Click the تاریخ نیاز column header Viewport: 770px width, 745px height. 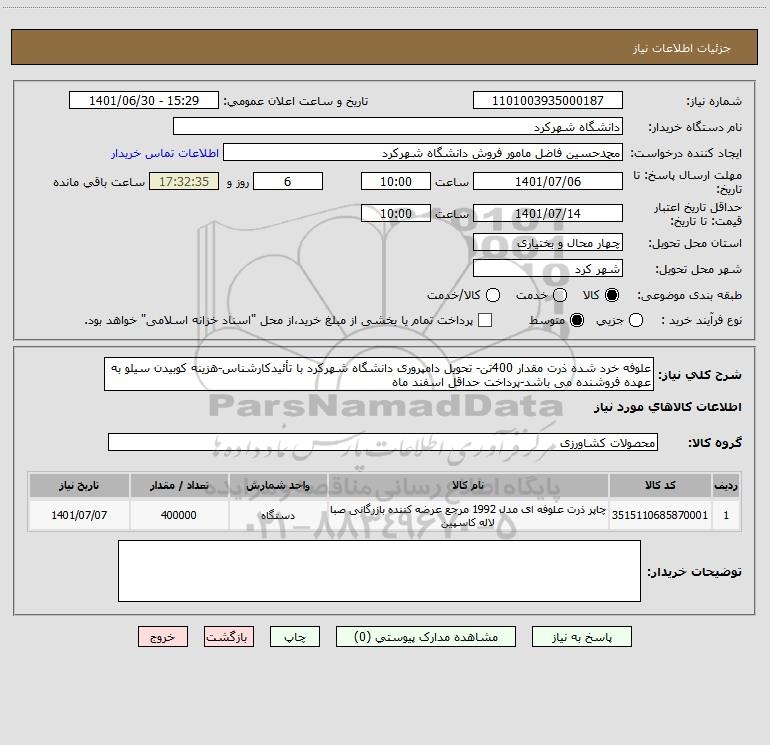(x=79, y=485)
